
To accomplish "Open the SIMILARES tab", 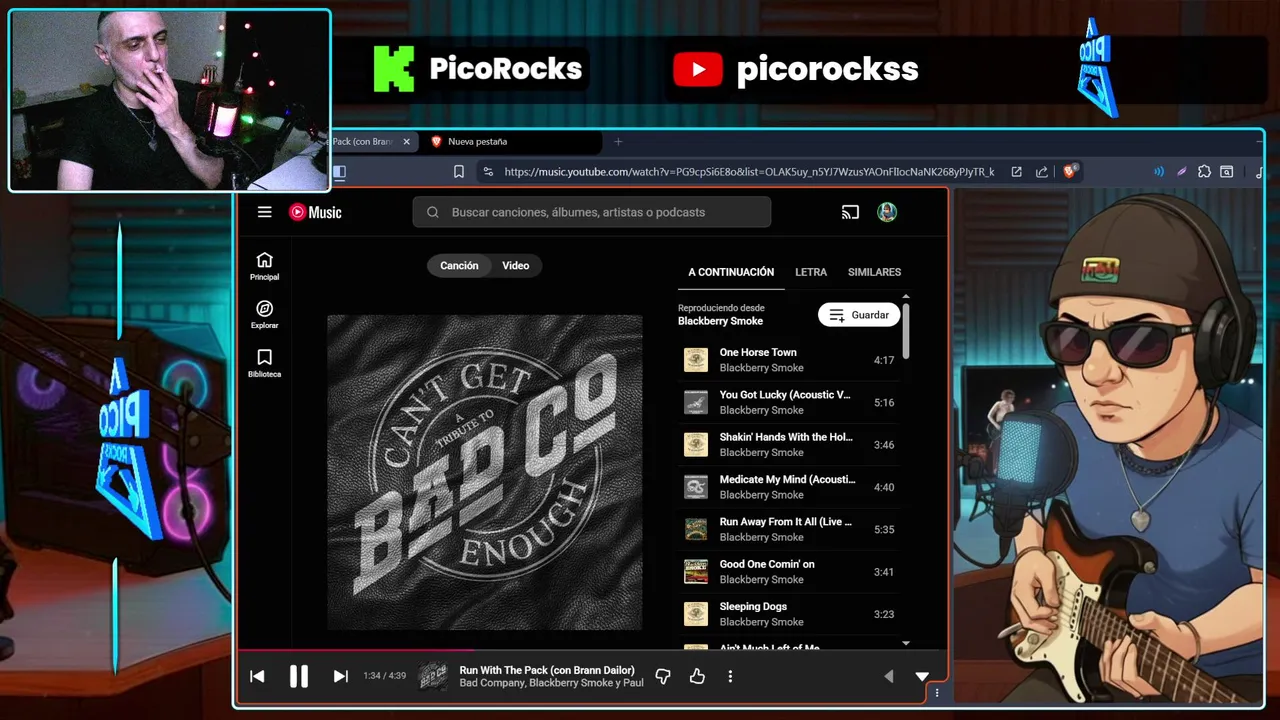I will 874,272.
